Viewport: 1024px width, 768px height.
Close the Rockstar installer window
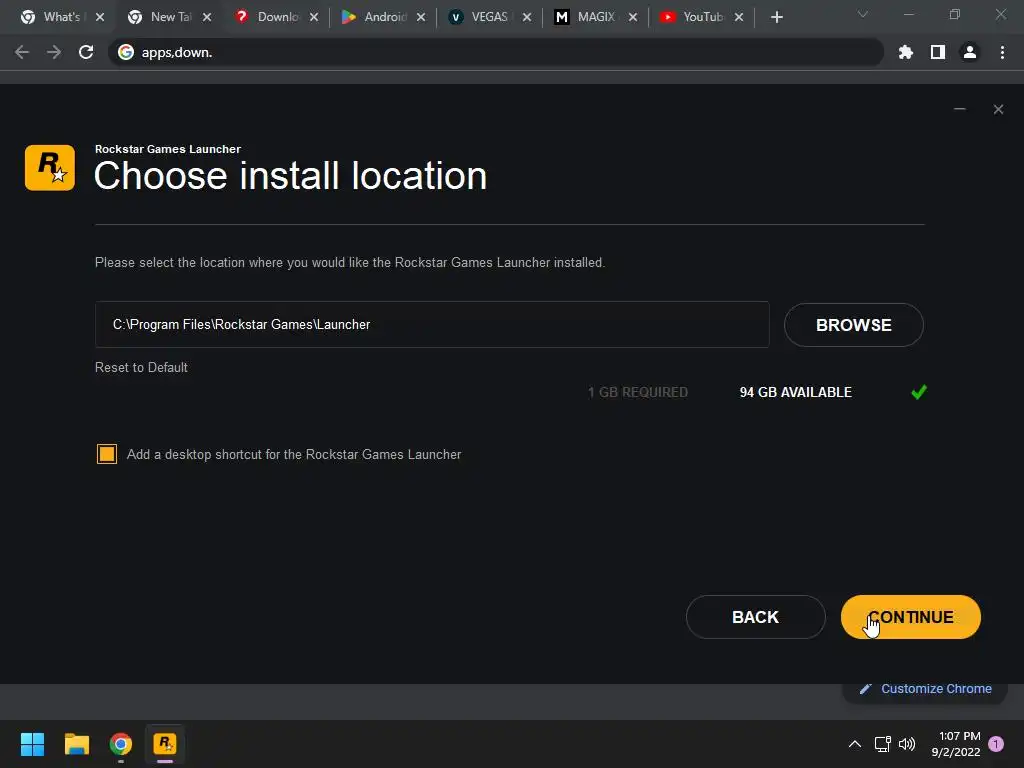pos(998,109)
